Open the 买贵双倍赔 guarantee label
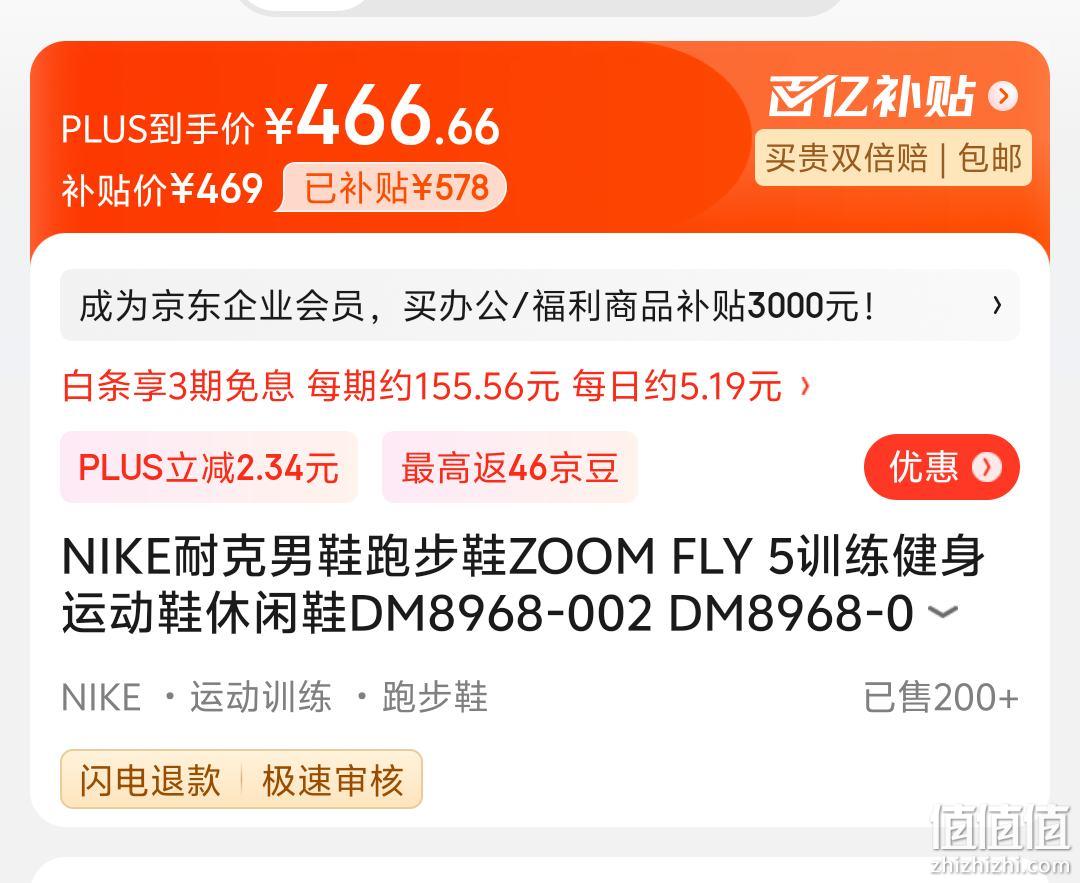 coord(846,158)
